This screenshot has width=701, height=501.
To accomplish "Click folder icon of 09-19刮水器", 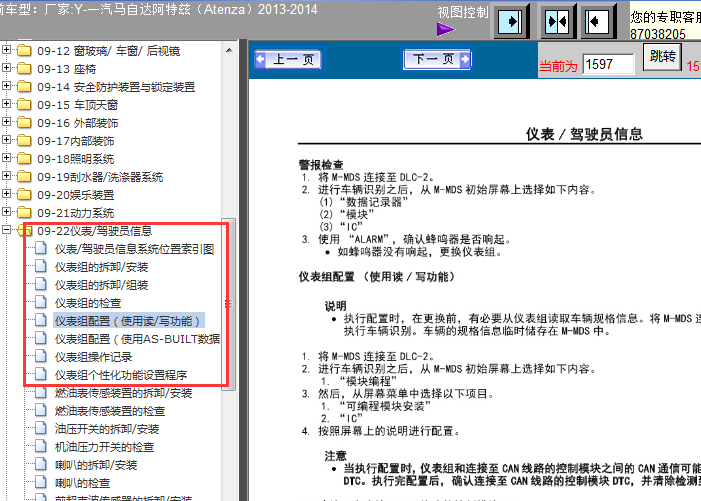I will [x=24, y=177].
